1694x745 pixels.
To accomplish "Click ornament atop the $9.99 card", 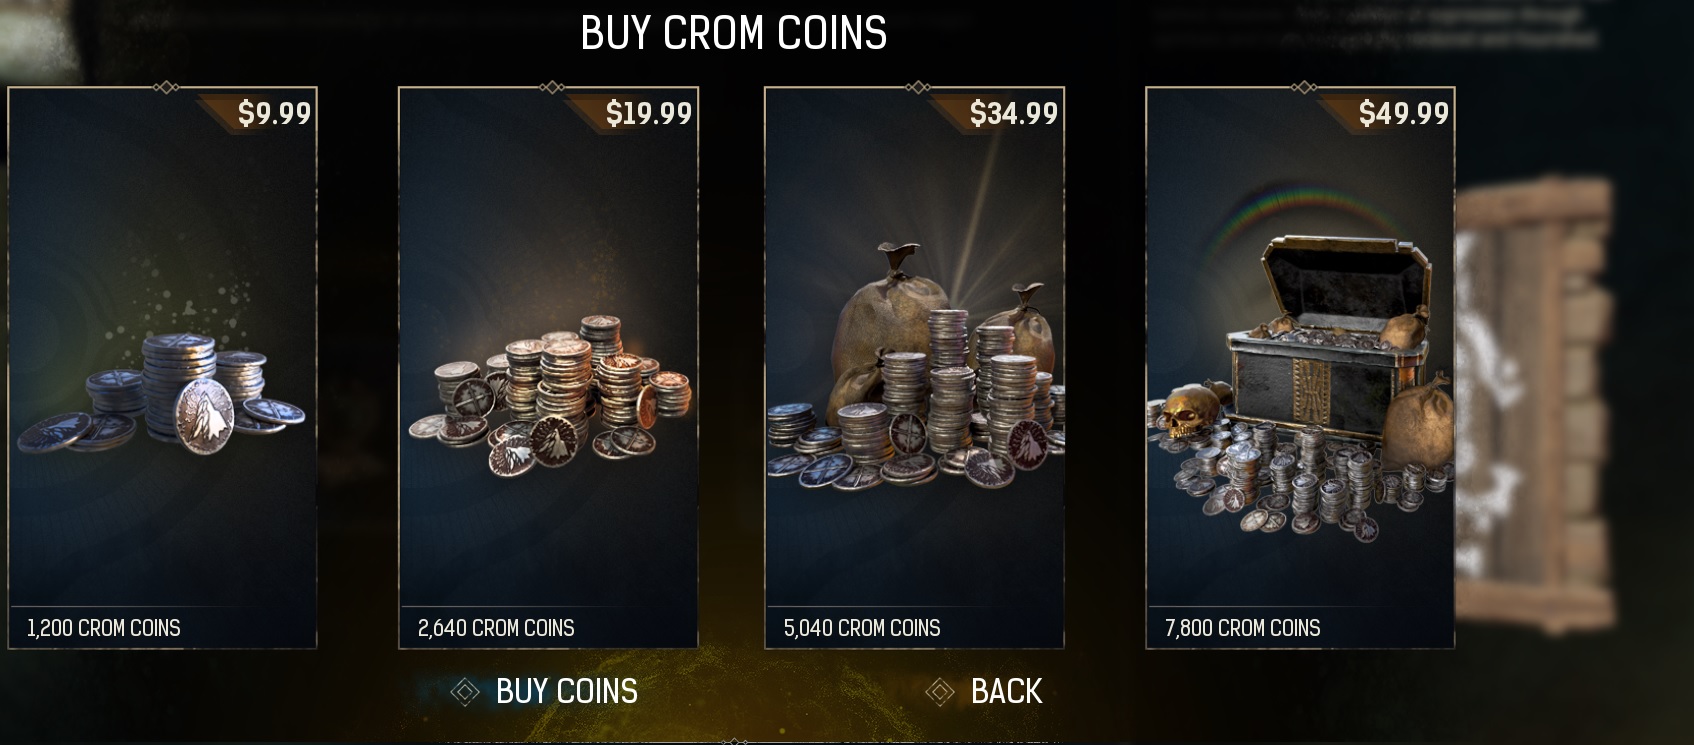I will pyautogui.click(x=166, y=87).
